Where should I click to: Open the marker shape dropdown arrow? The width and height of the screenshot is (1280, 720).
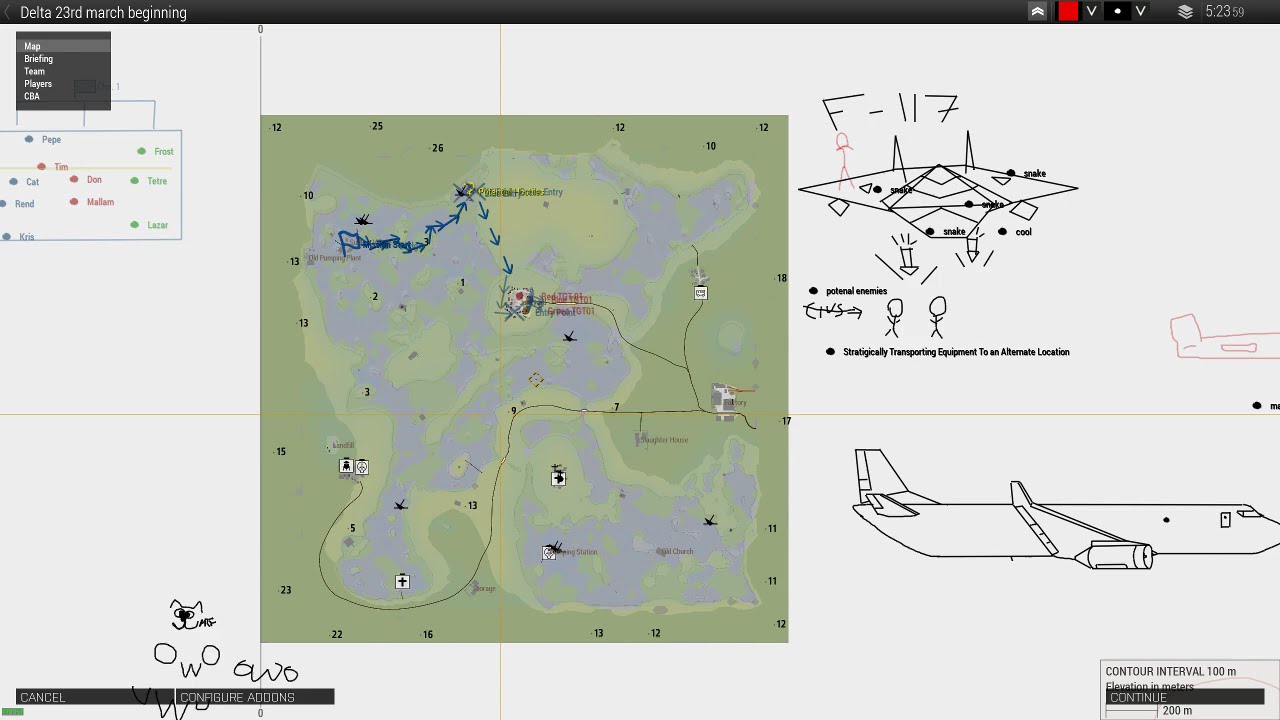click(x=1140, y=12)
